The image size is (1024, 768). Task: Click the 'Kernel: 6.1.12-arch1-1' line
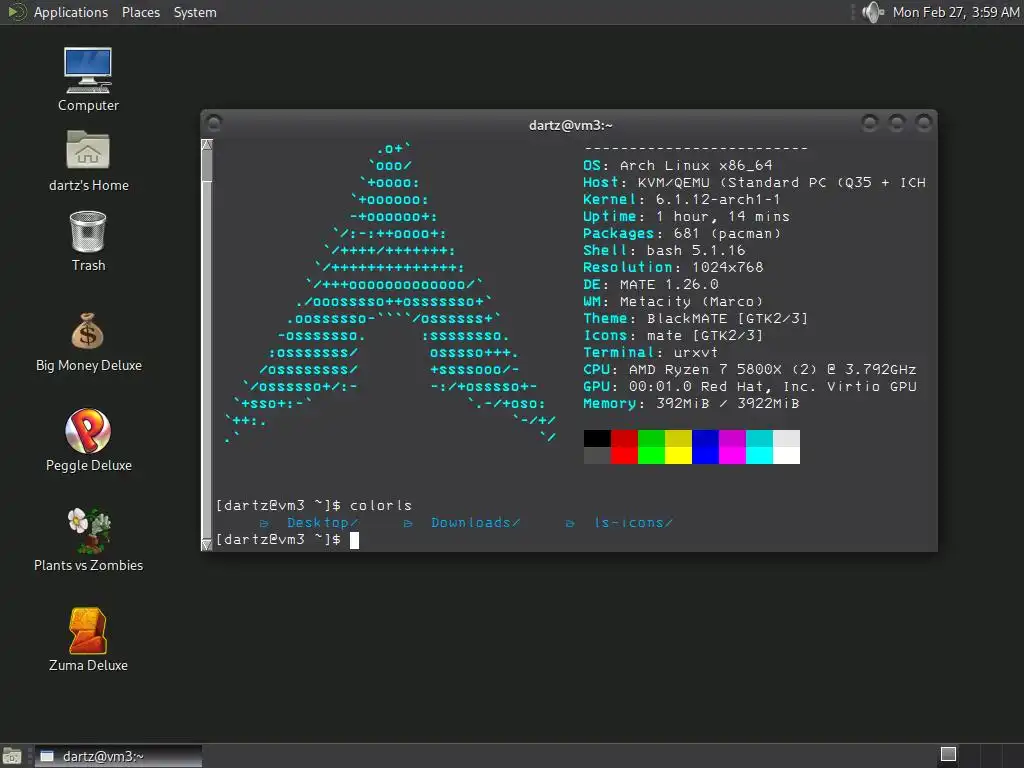[682, 200]
